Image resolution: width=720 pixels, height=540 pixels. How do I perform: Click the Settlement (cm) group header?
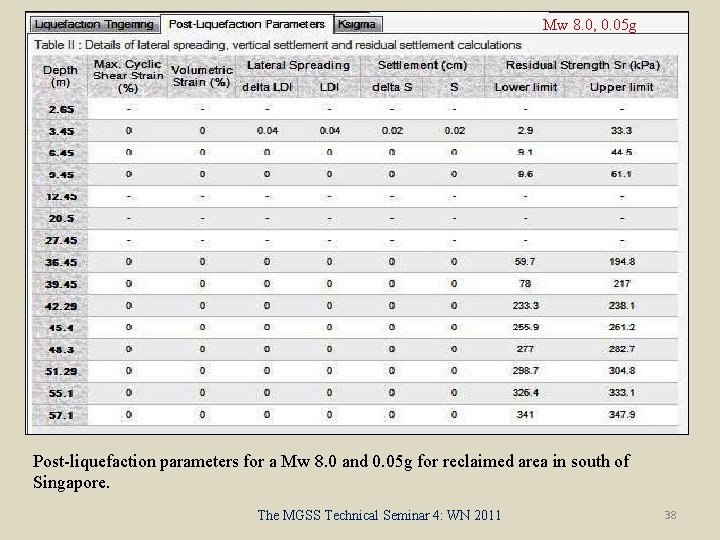pyautogui.click(x=422, y=66)
